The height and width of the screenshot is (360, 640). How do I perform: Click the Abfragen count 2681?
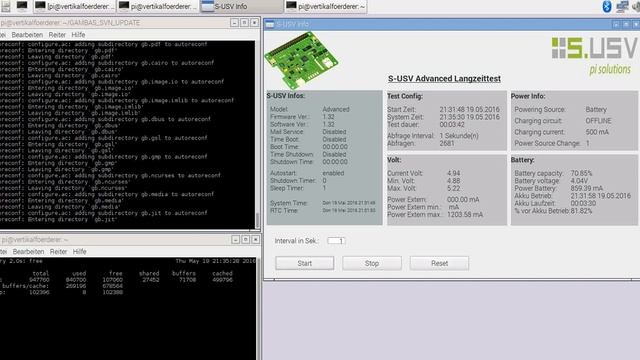[447, 143]
